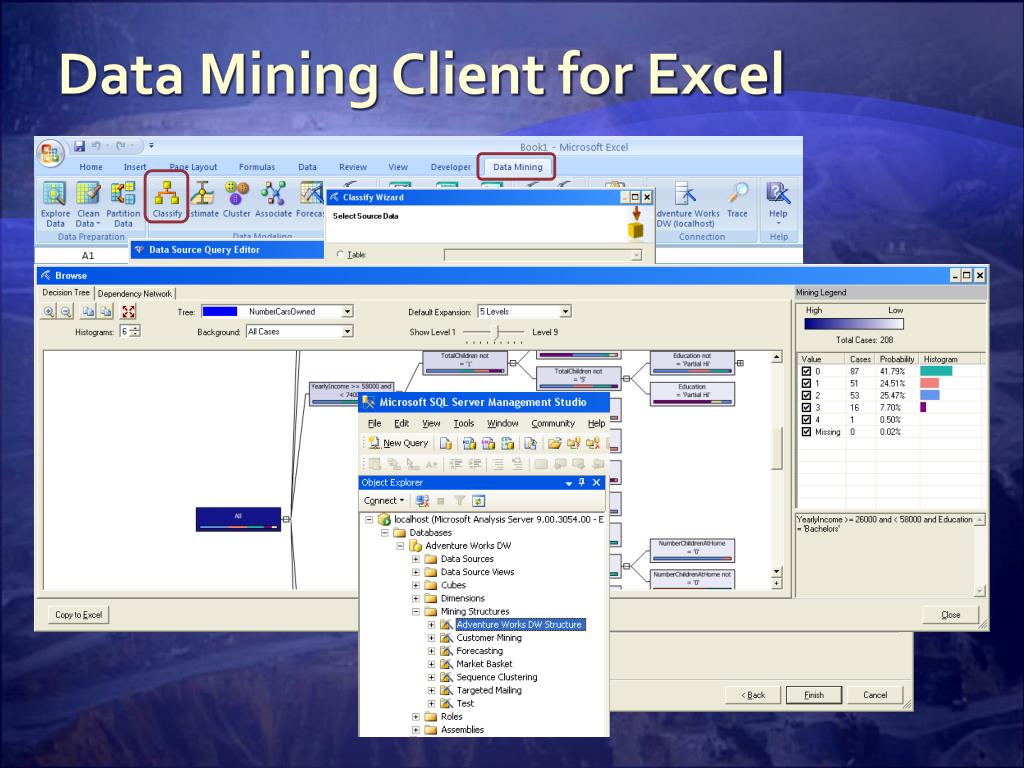Select the Table radio button in Classify Wizard

340,255
